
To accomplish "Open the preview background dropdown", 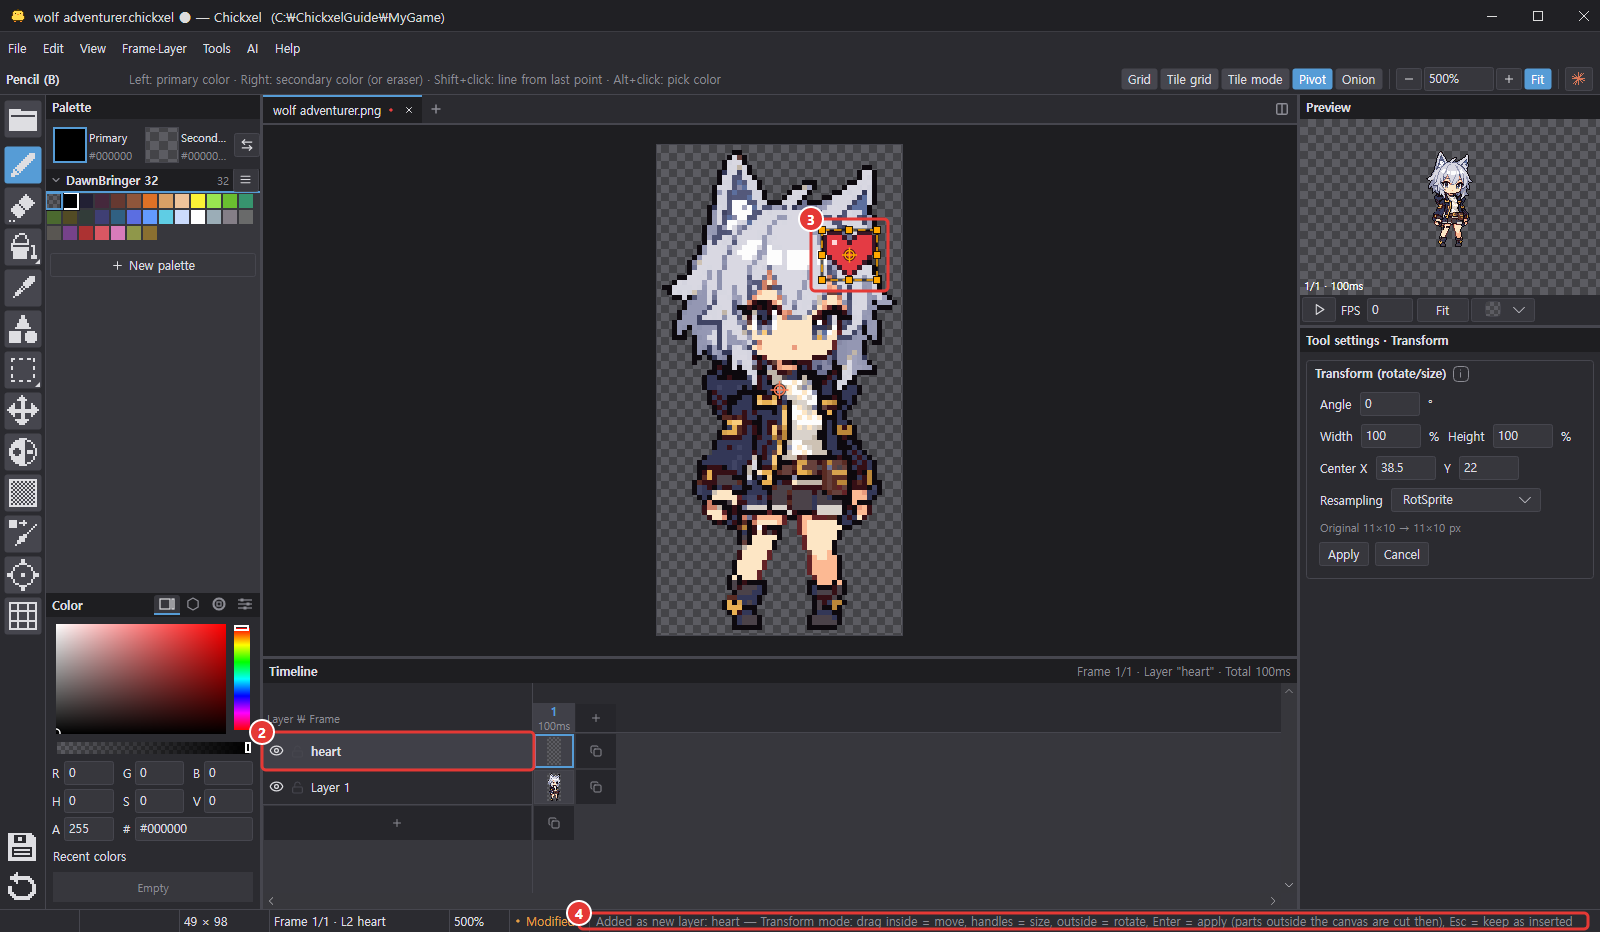I will click(x=1505, y=310).
